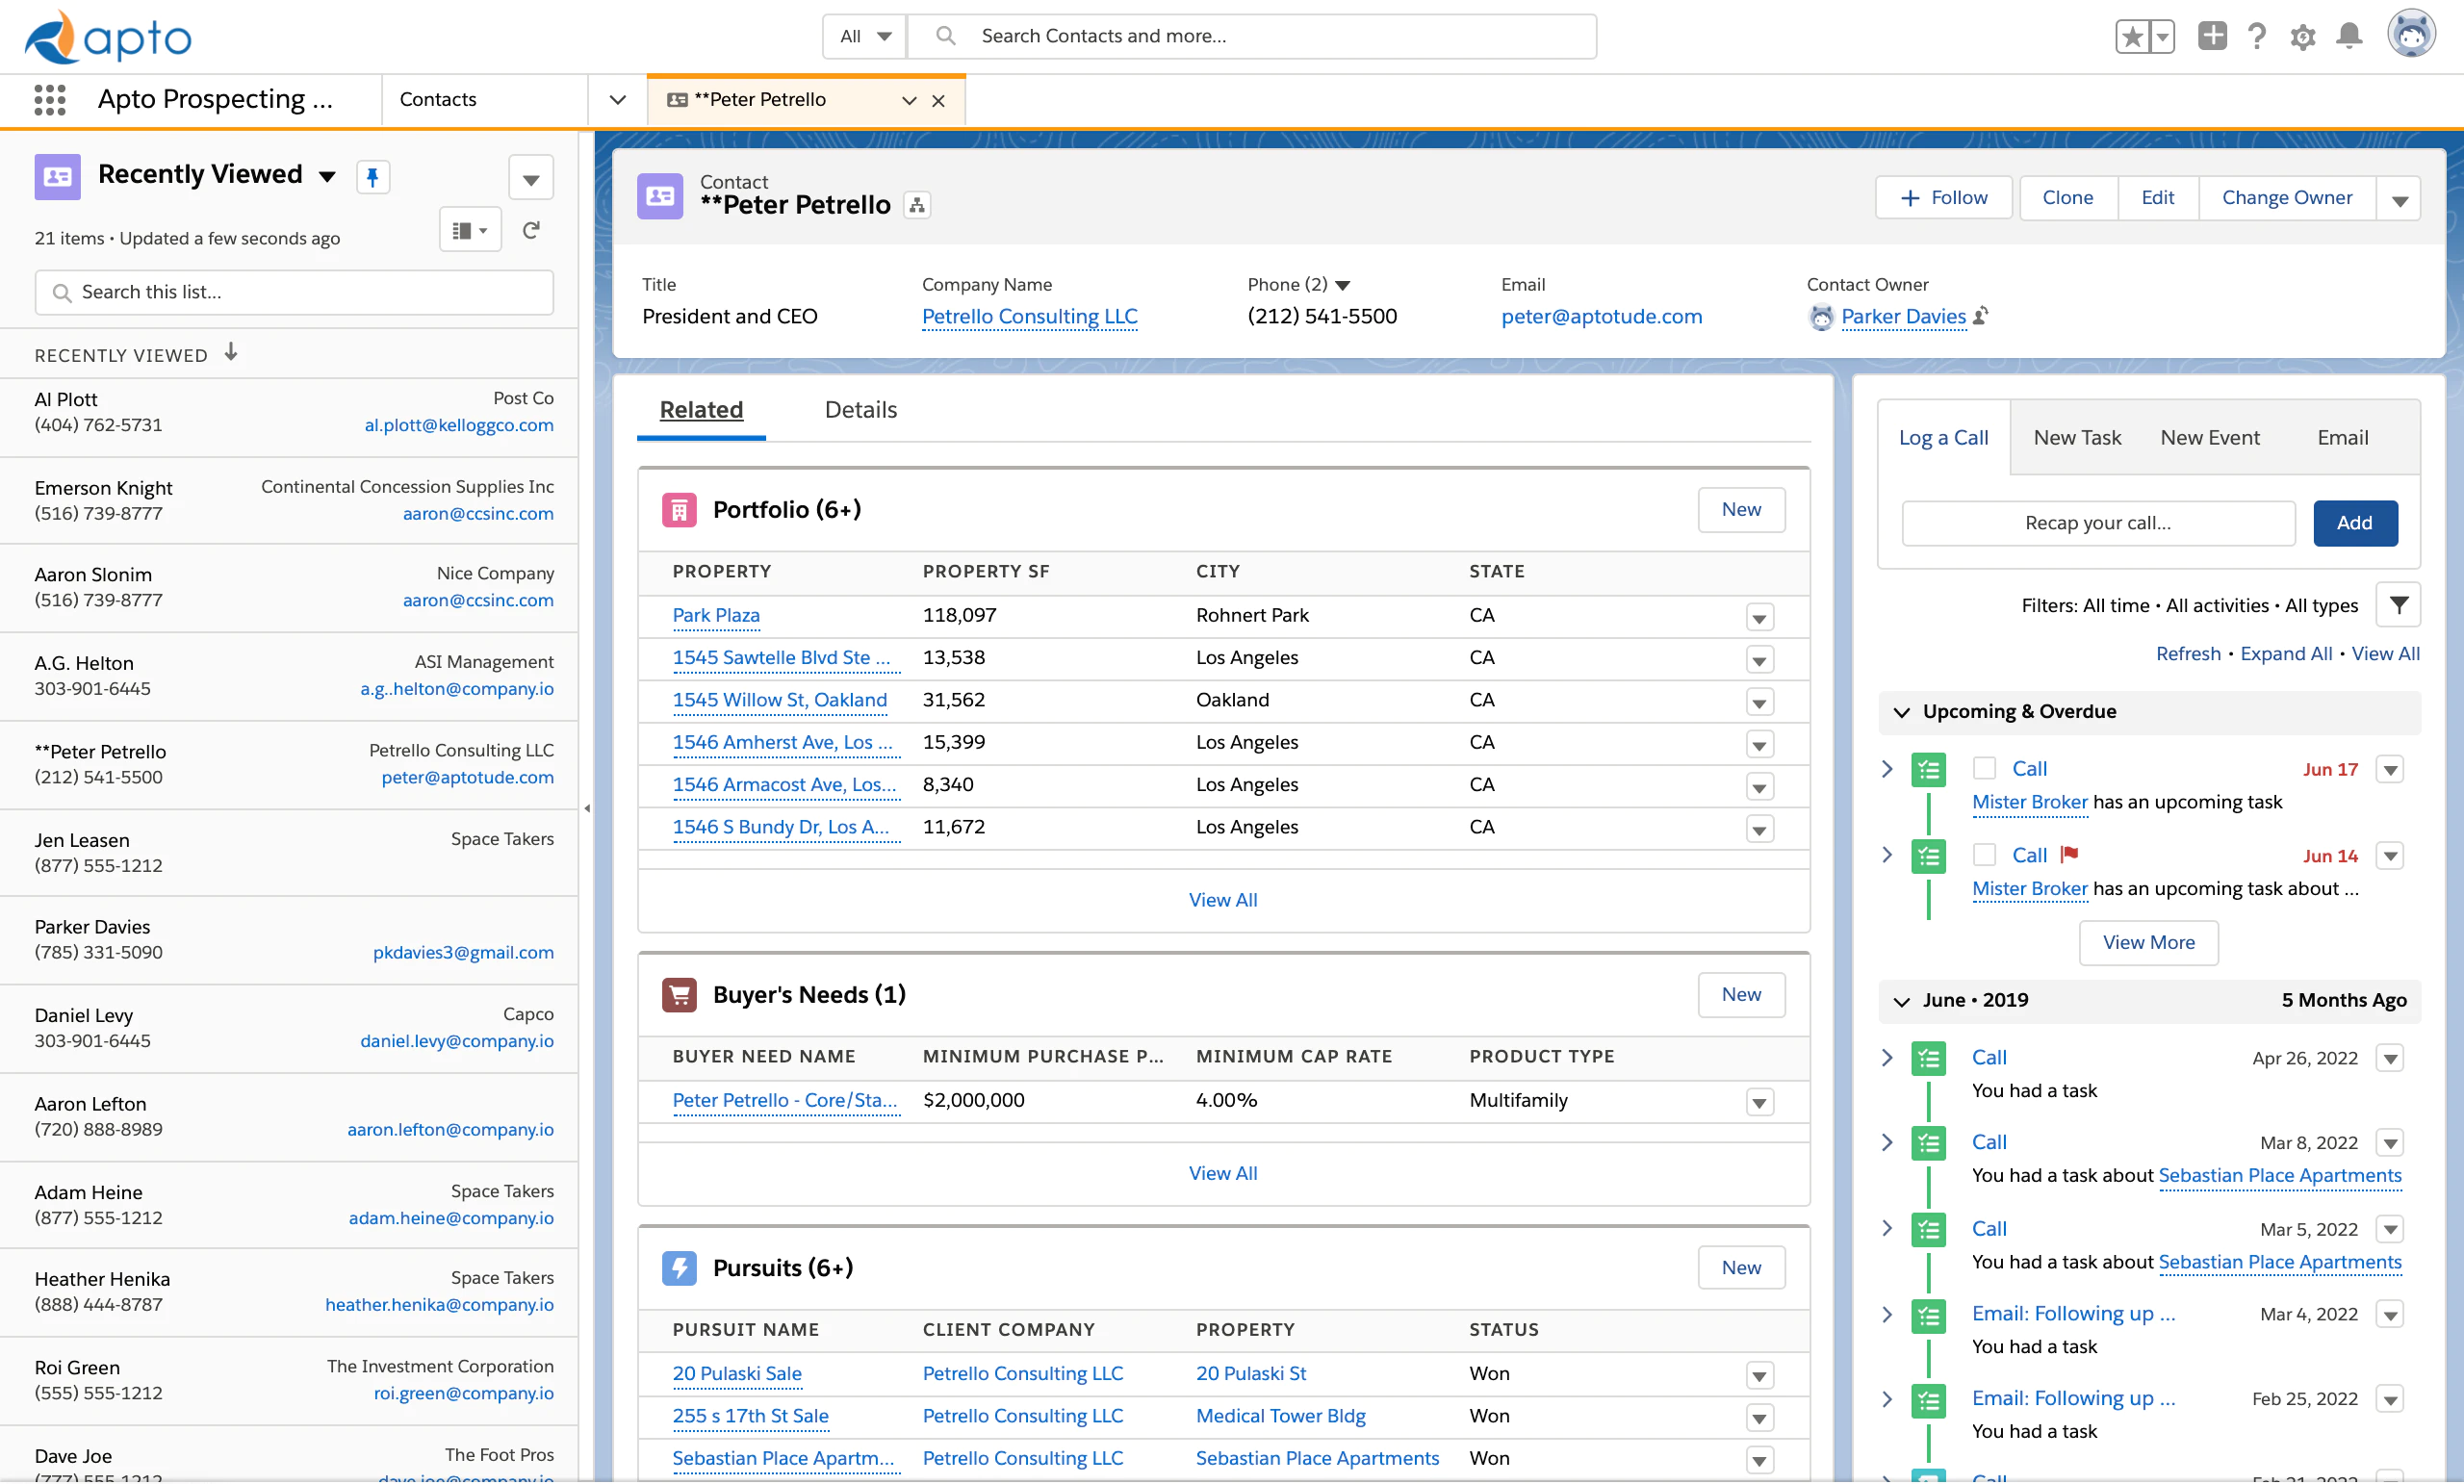Click the notifications bell icon

tap(2348, 36)
